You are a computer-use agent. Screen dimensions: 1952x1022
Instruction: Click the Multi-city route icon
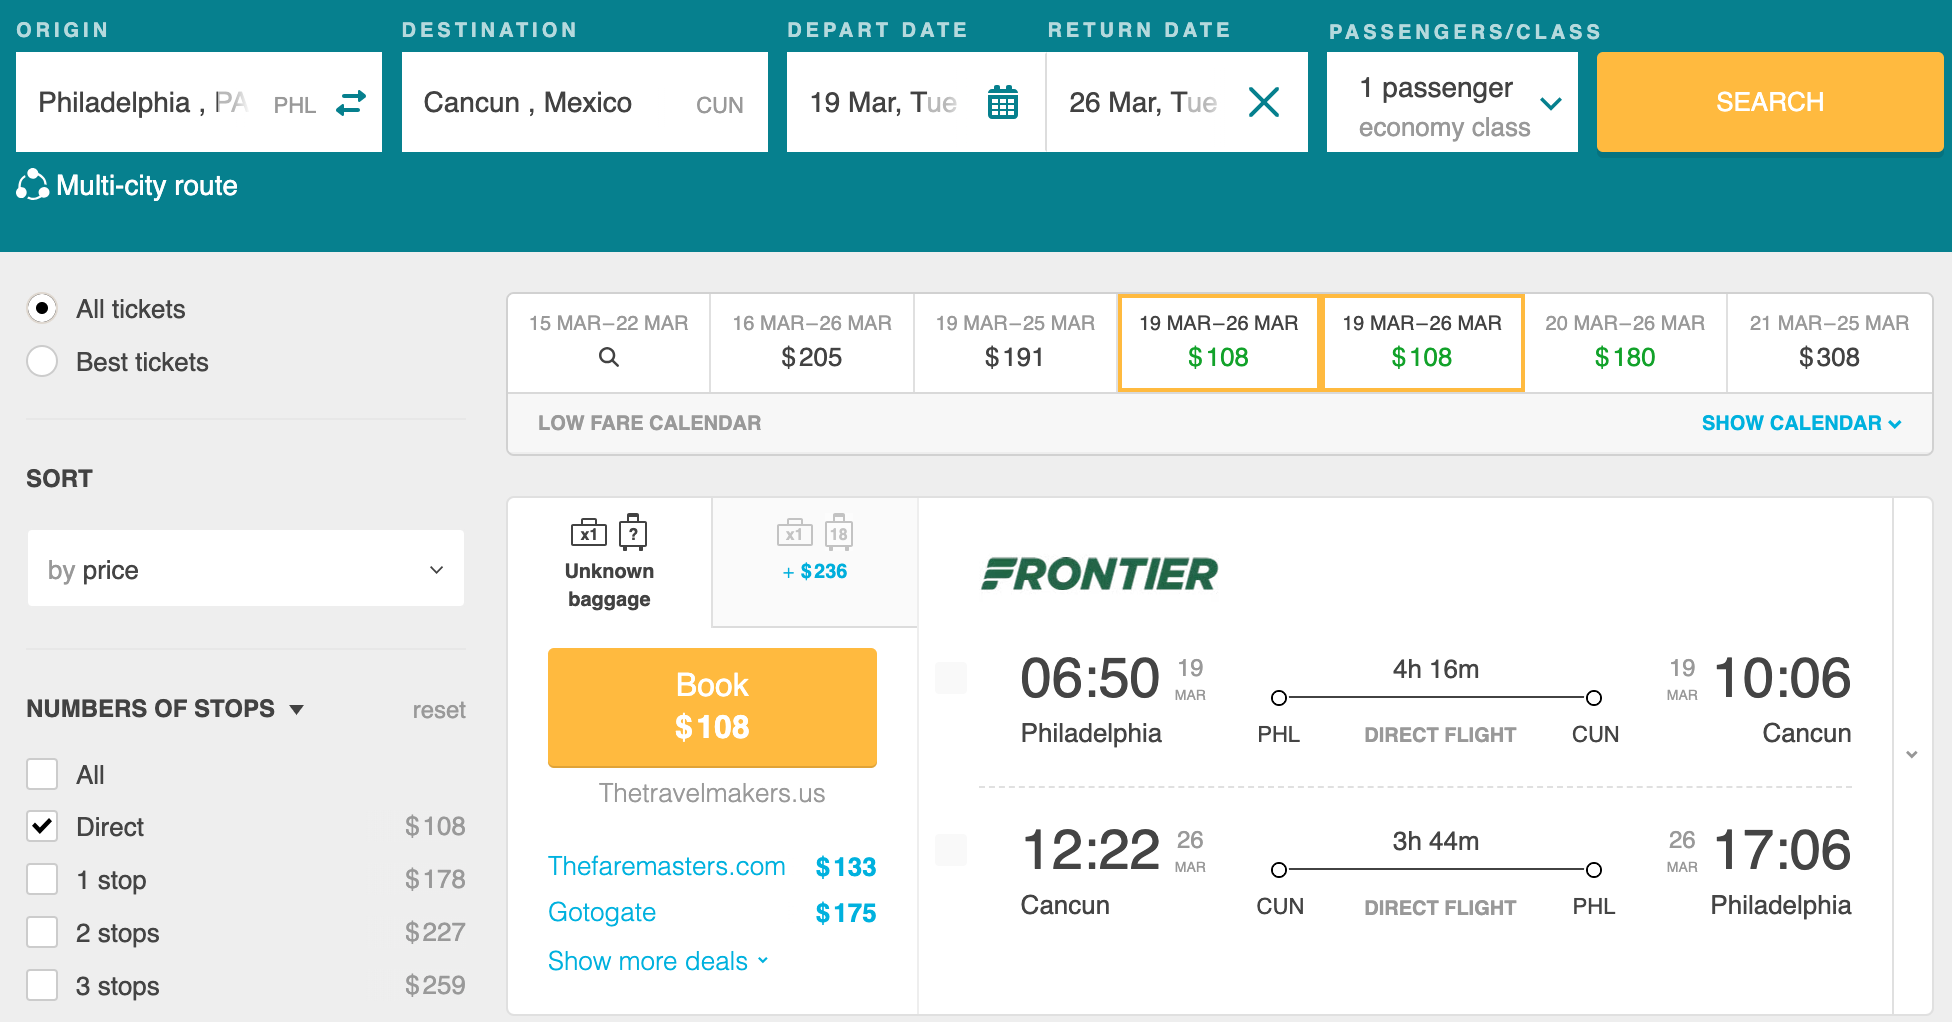32,185
